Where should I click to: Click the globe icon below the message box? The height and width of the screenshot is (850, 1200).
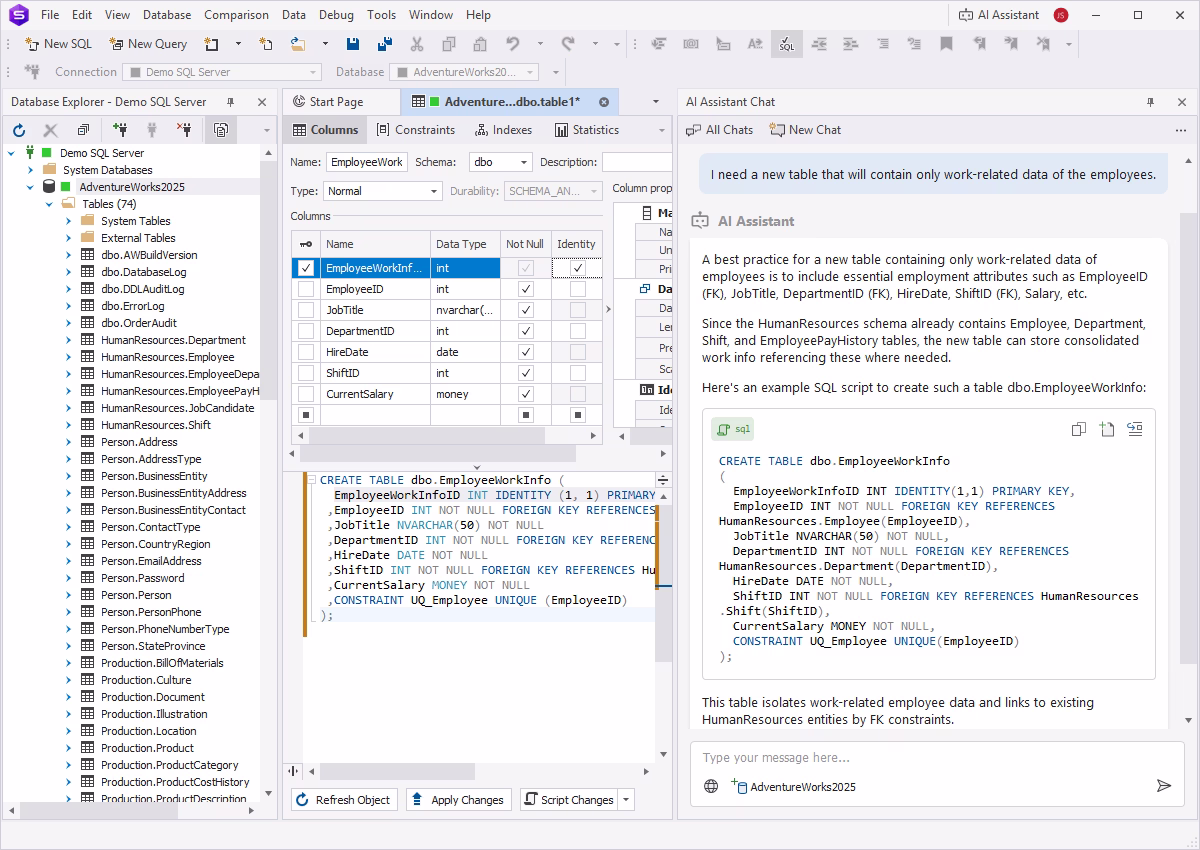coord(711,786)
